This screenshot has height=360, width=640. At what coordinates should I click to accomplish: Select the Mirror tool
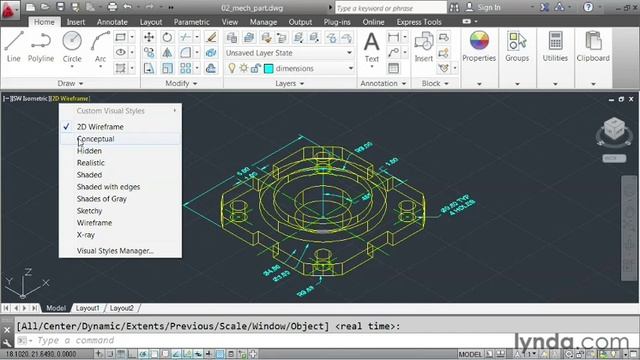click(x=167, y=52)
